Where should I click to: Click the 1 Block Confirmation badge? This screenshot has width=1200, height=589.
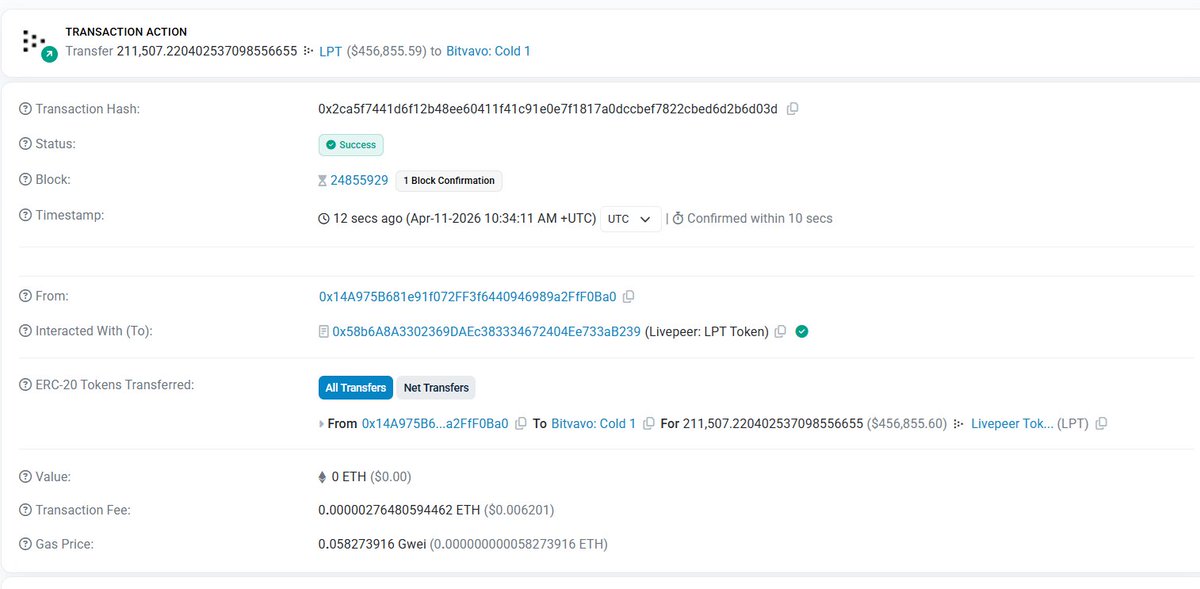point(449,181)
